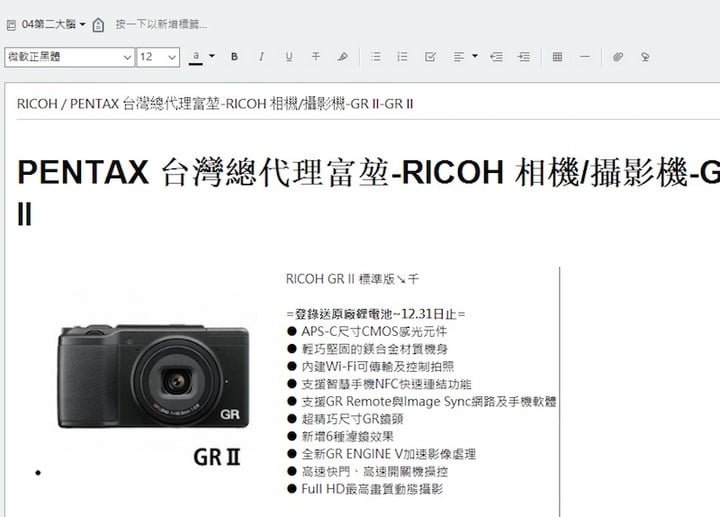Apply underline formatting
Screen dimensions: 720x517
[x=289, y=57]
